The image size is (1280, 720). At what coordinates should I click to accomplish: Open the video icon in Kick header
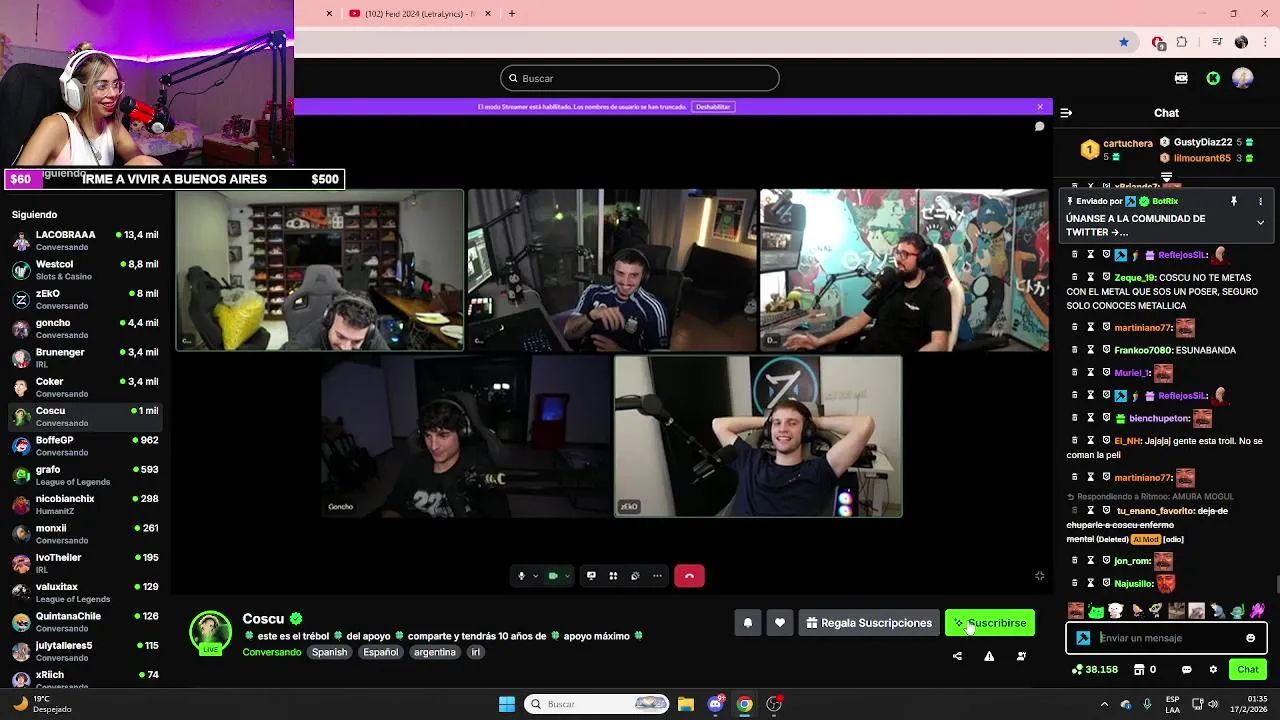point(1181,78)
